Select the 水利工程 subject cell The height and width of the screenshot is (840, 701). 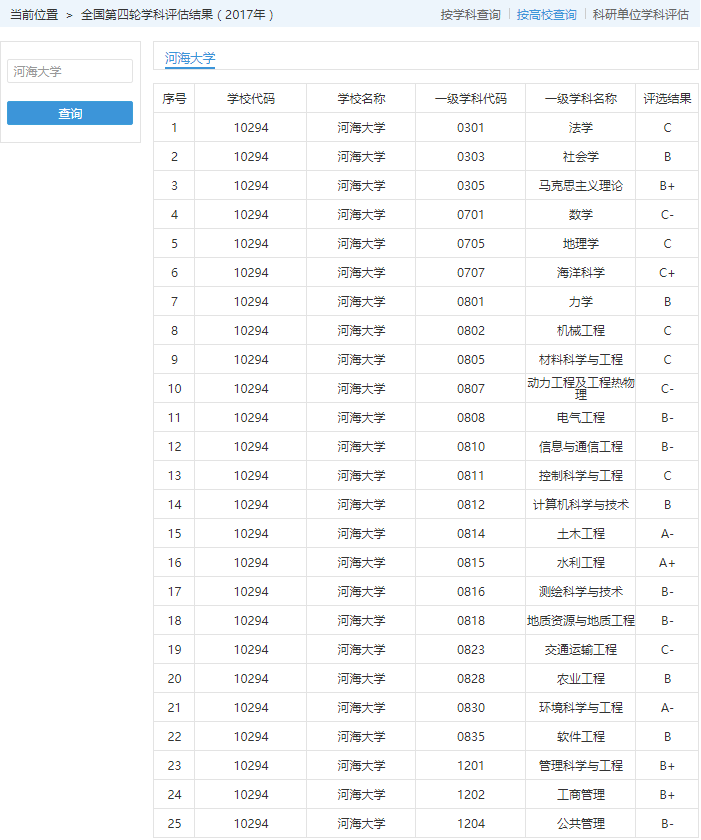(581, 562)
